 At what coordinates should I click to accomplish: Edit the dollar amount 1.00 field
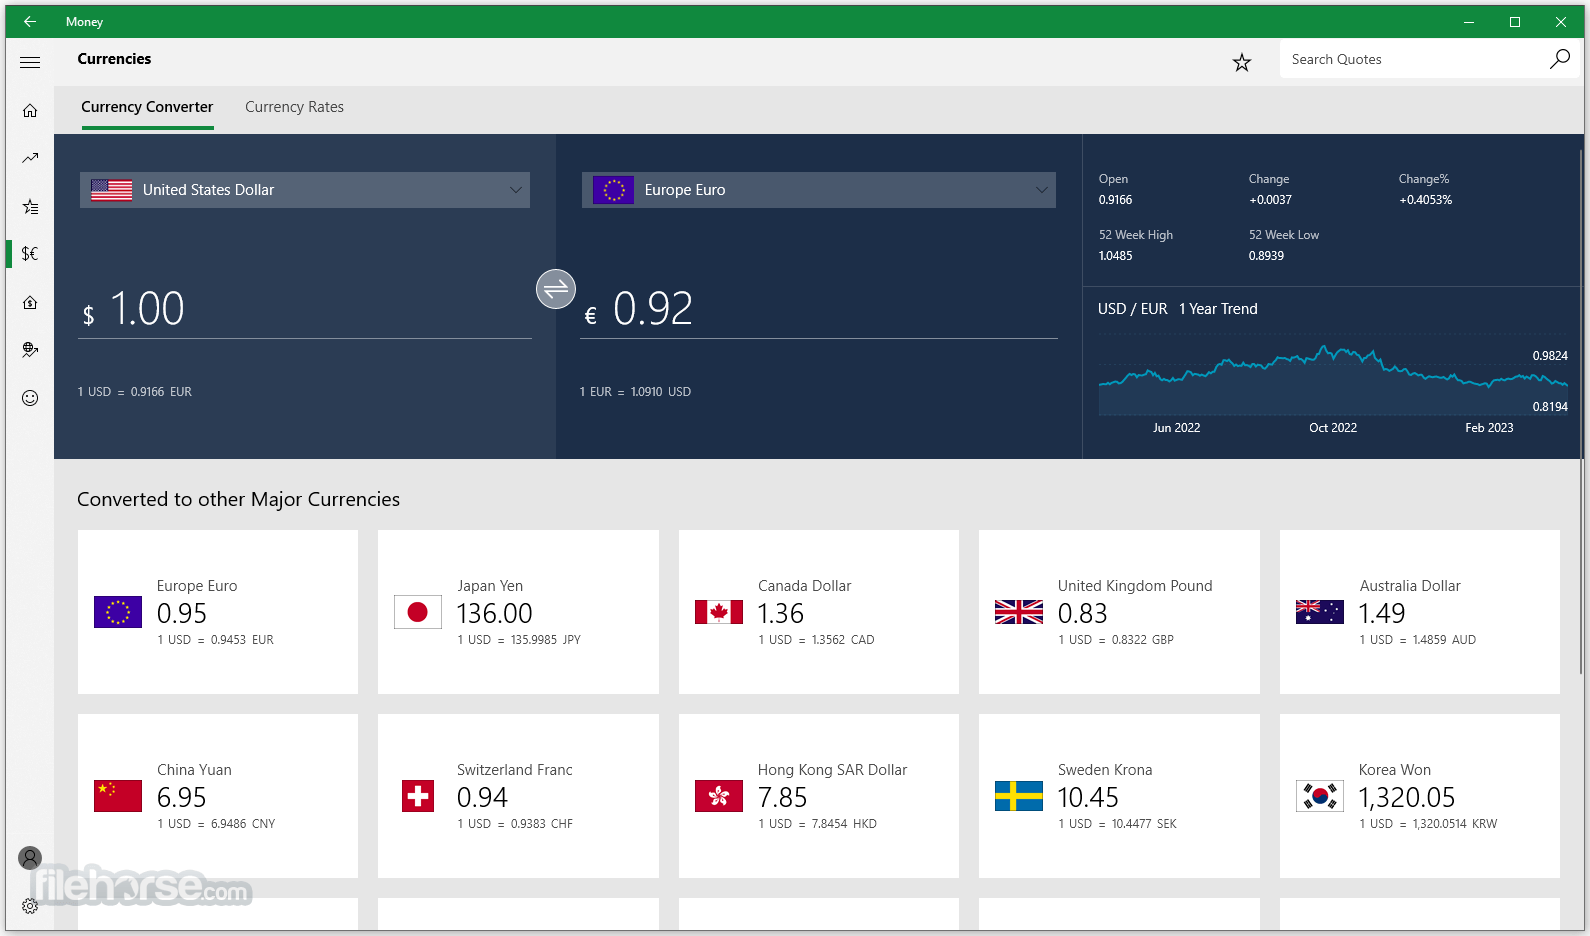pyautogui.click(x=305, y=309)
